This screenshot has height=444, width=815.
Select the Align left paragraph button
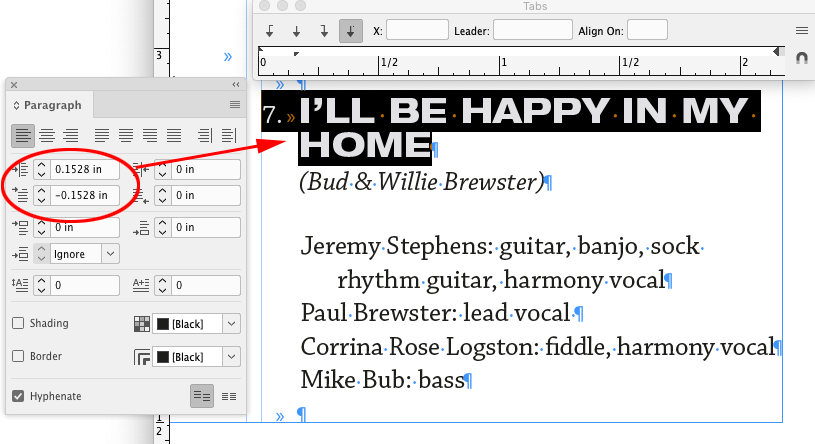point(23,136)
